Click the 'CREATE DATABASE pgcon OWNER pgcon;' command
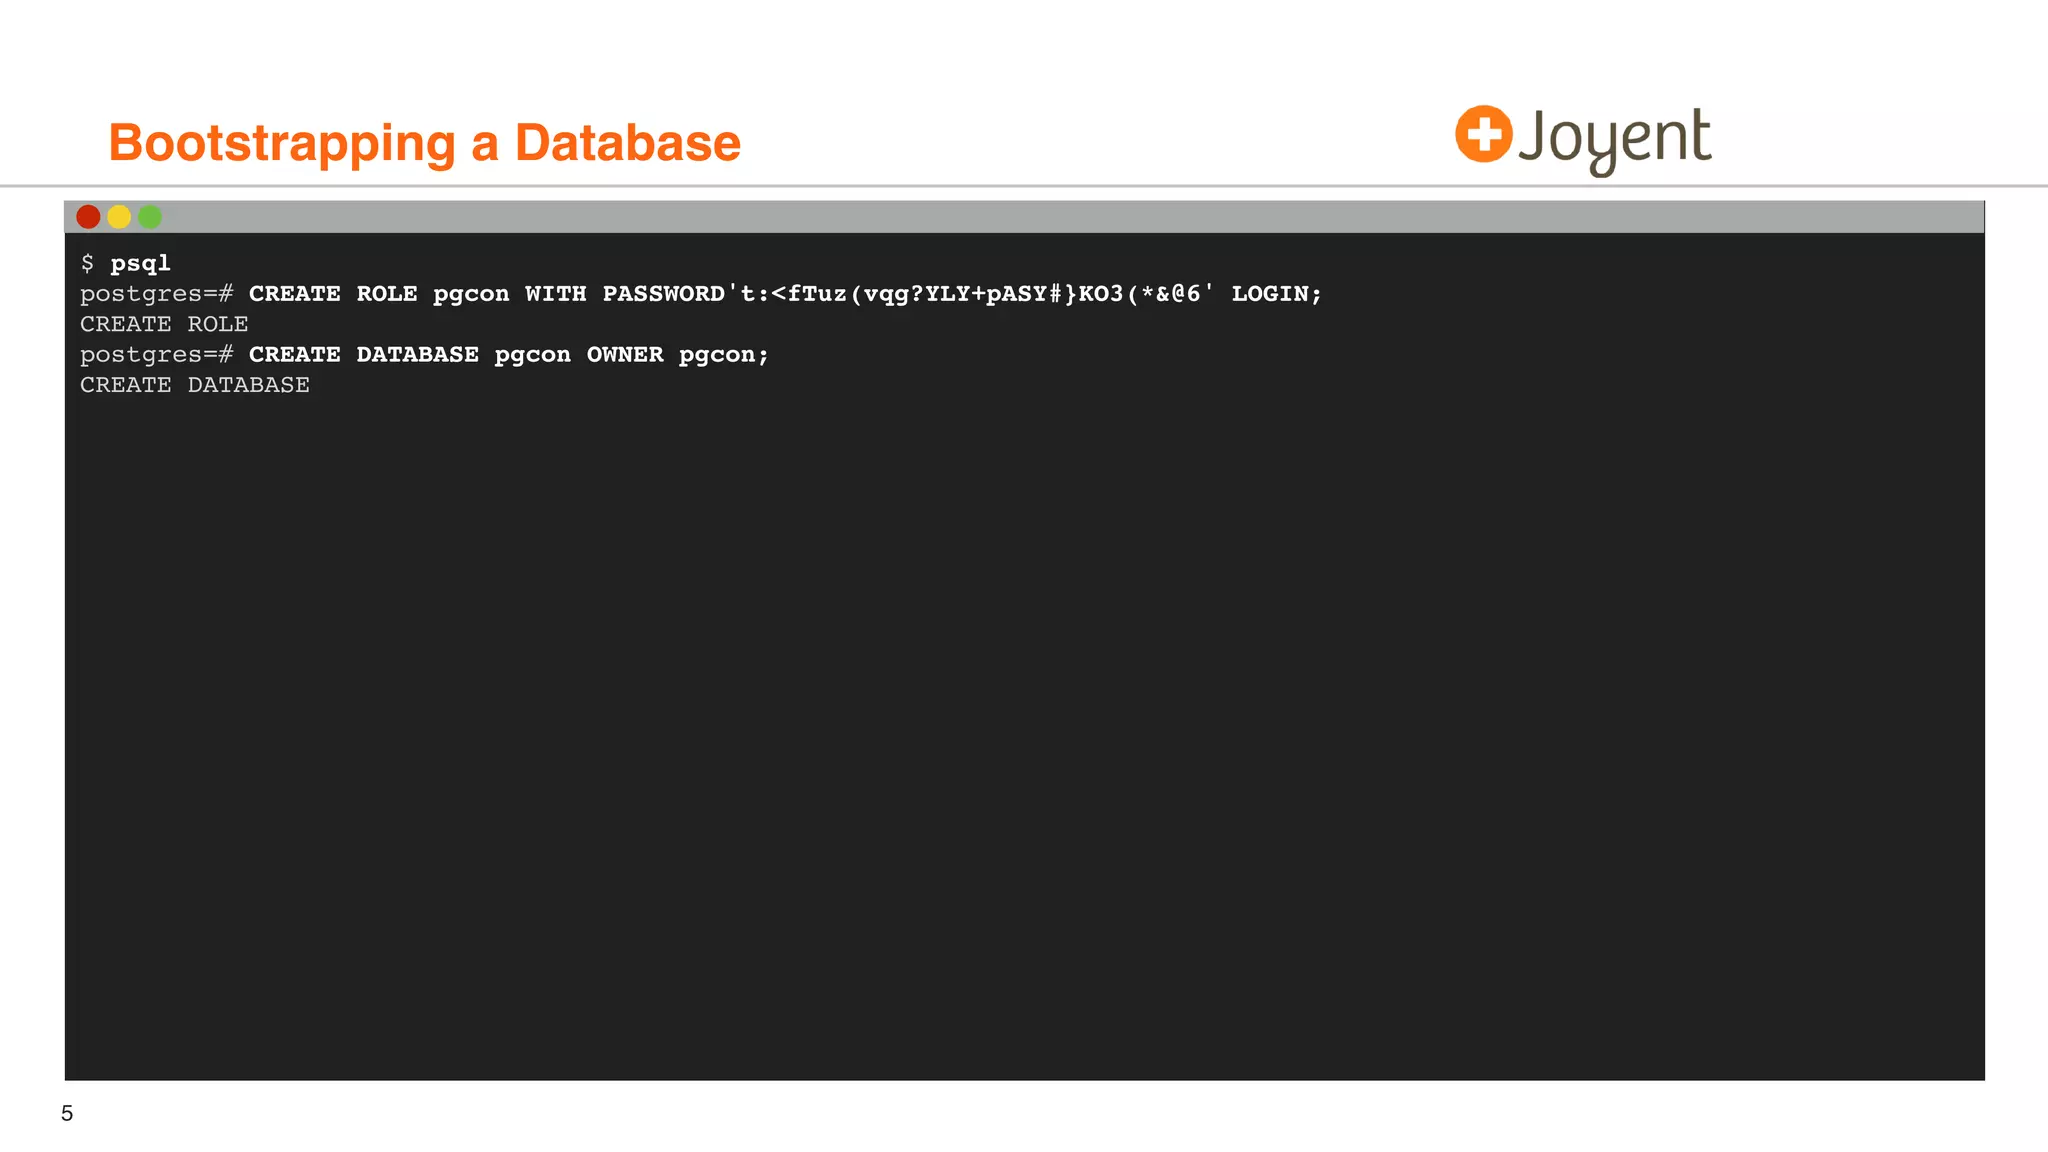Image resolution: width=2048 pixels, height=1152 pixels. coord(509,355)
